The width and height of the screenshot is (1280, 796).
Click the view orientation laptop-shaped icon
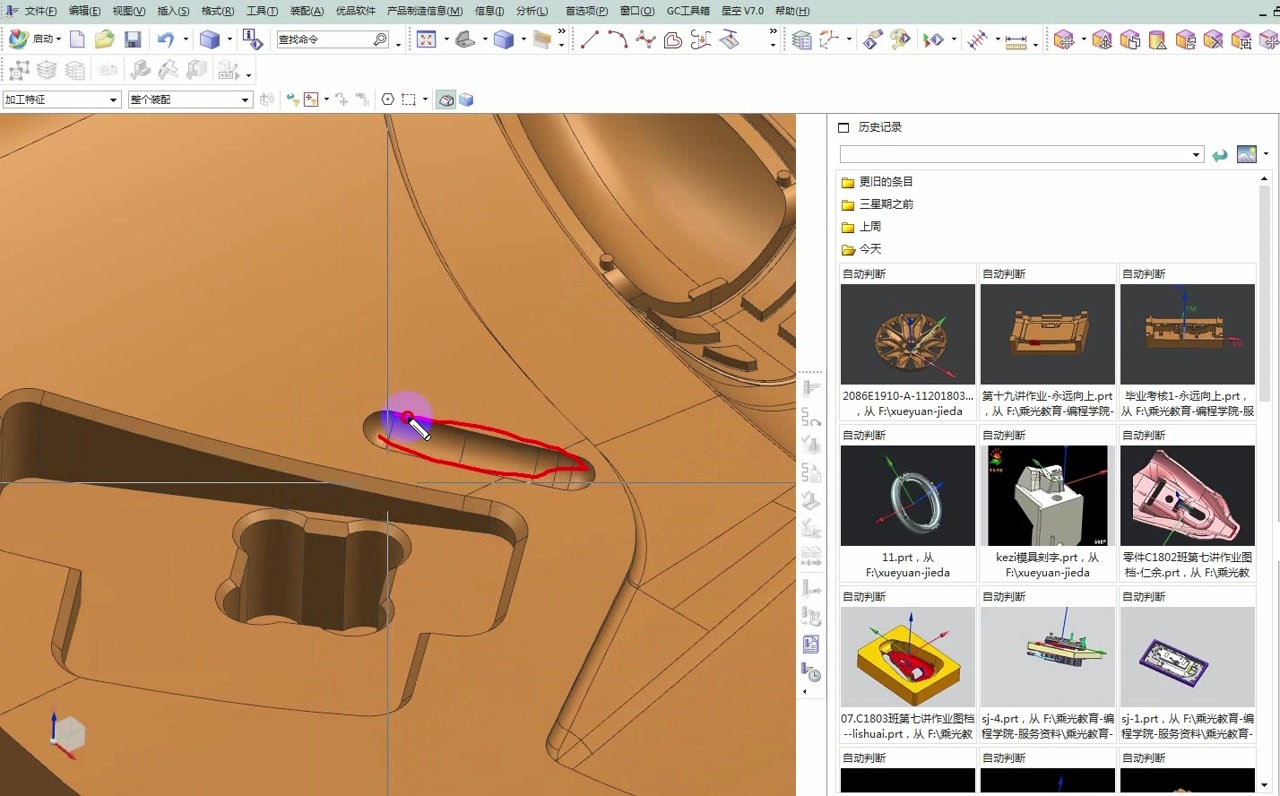point(465,39)
